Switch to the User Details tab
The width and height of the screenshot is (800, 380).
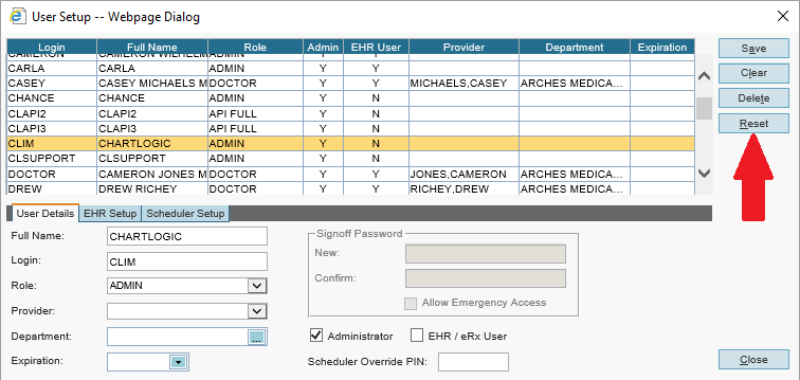coord(45,213)
